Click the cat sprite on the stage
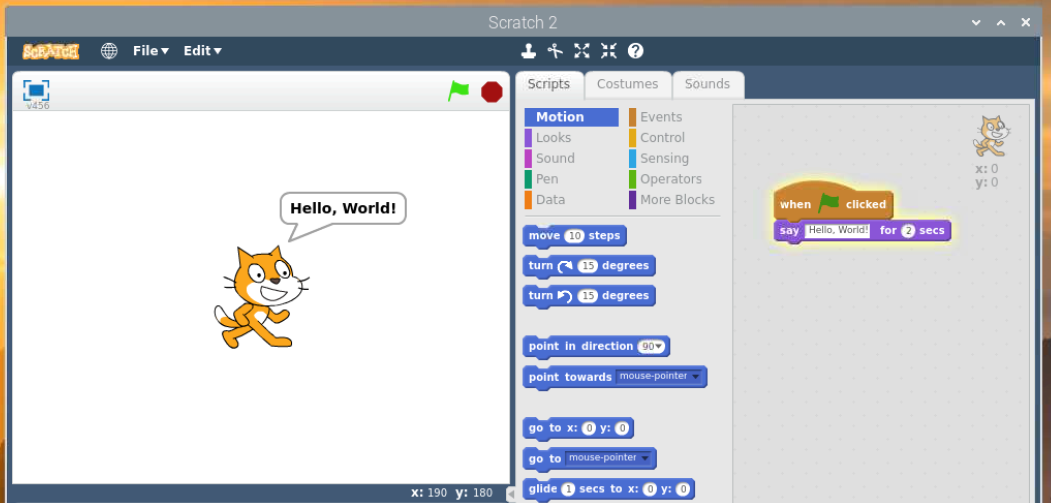Screen dimensions: 1051x503 click(261, 297)
